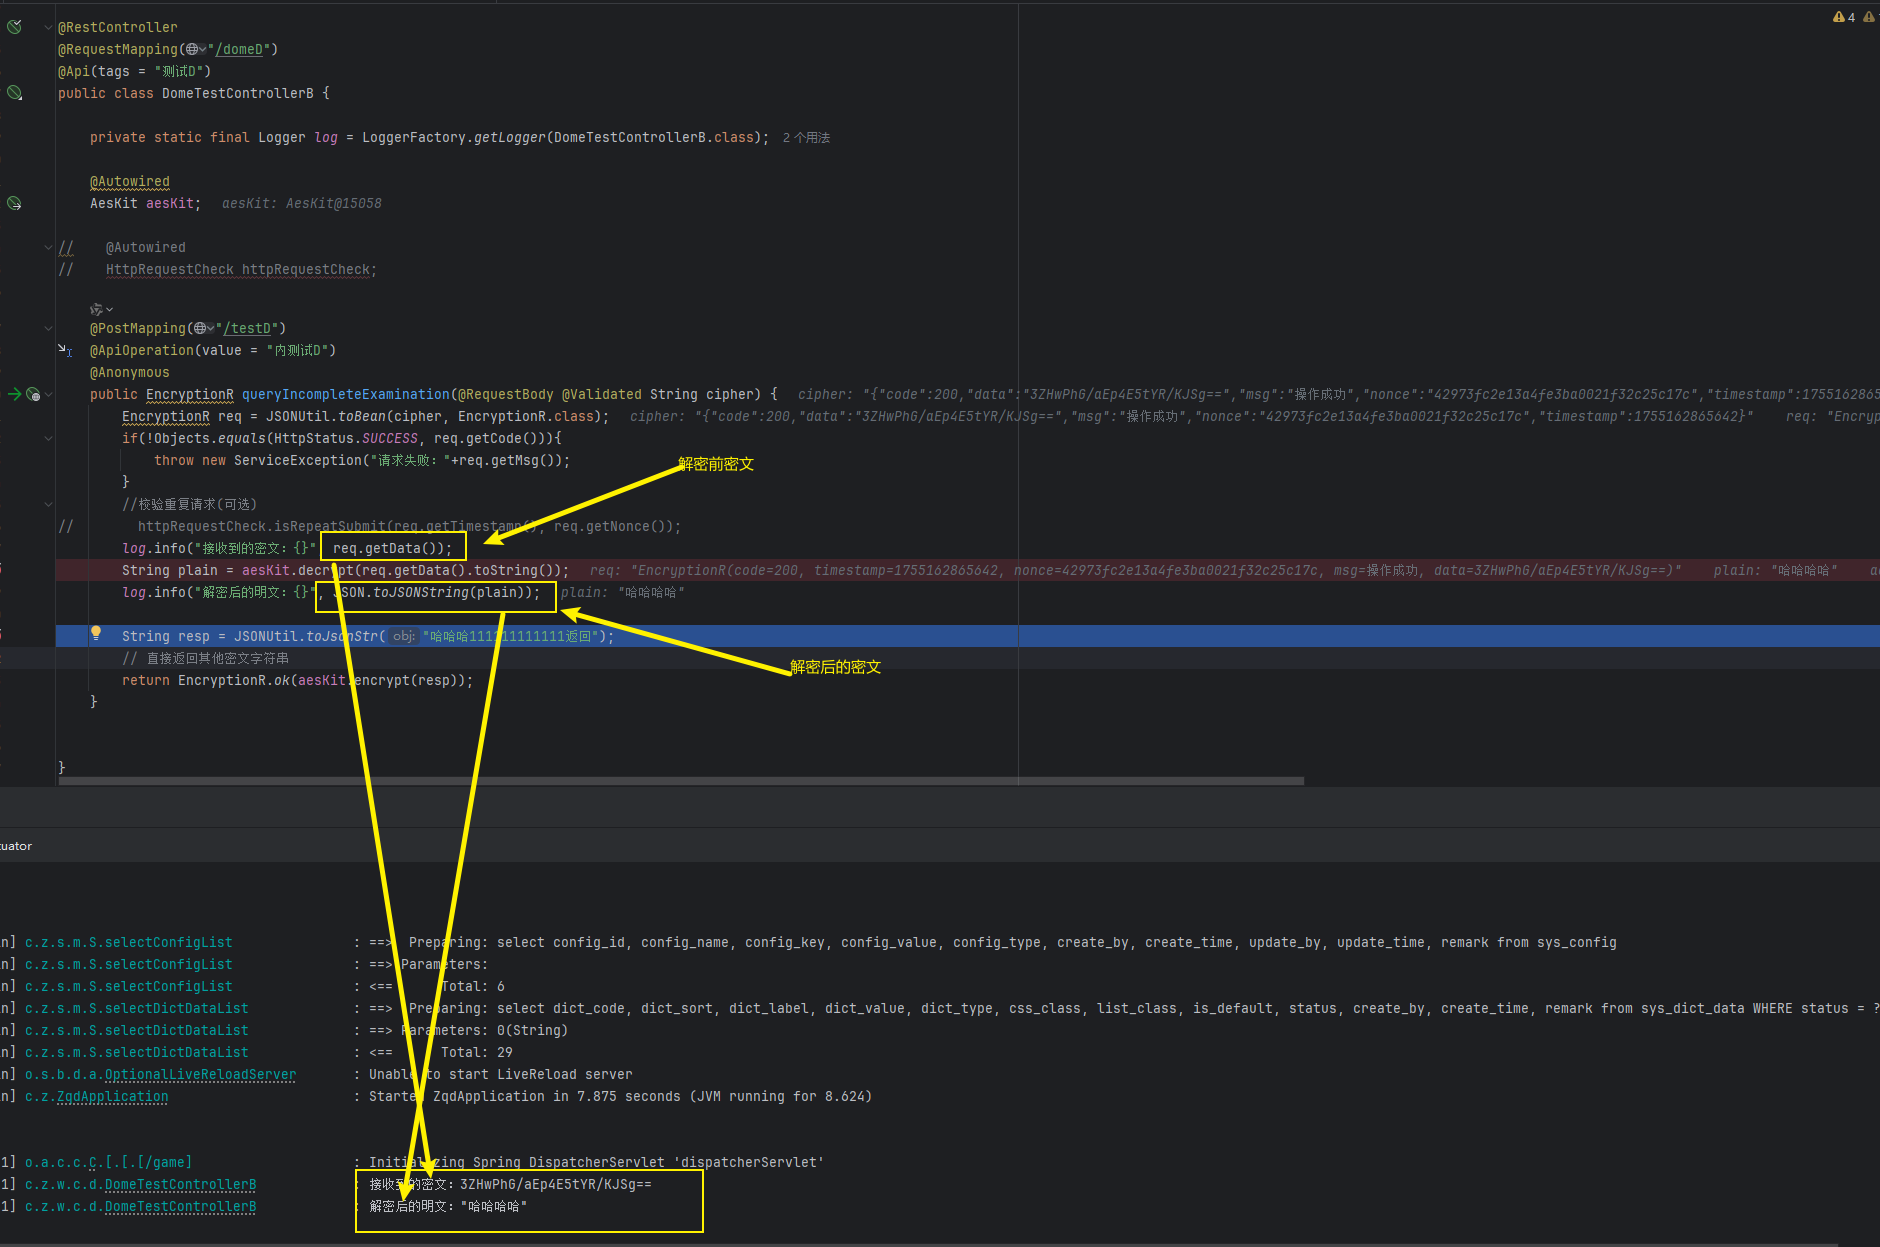Collapse the commented @Autowired block fold arrow
This screenshot has width=1880, height=1247.
(48, 247)
